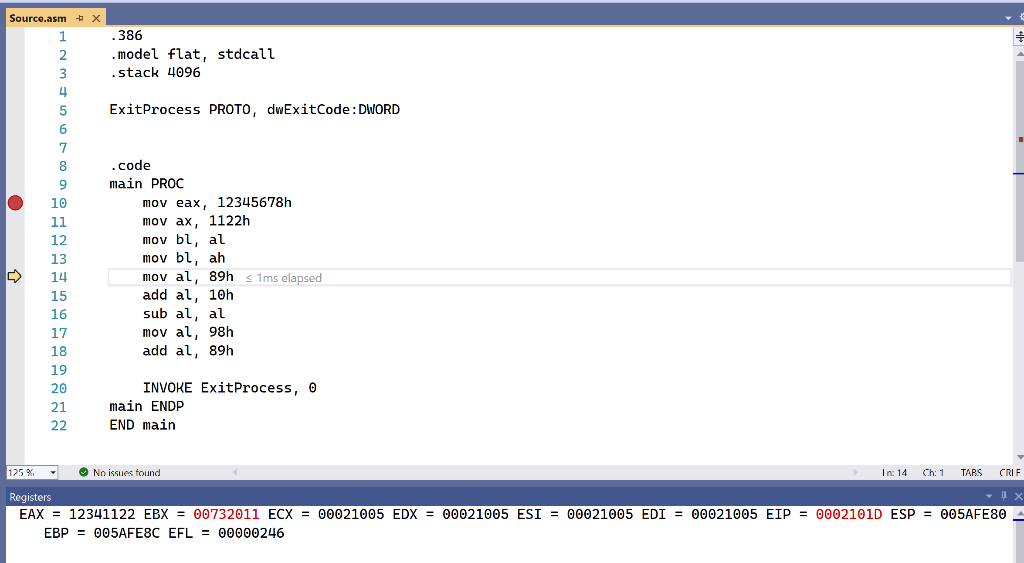Viewport: 1024px width, 563px height.
Task: Click the editor vertical scrollbar thumb
Action: tap(1019, 160)
